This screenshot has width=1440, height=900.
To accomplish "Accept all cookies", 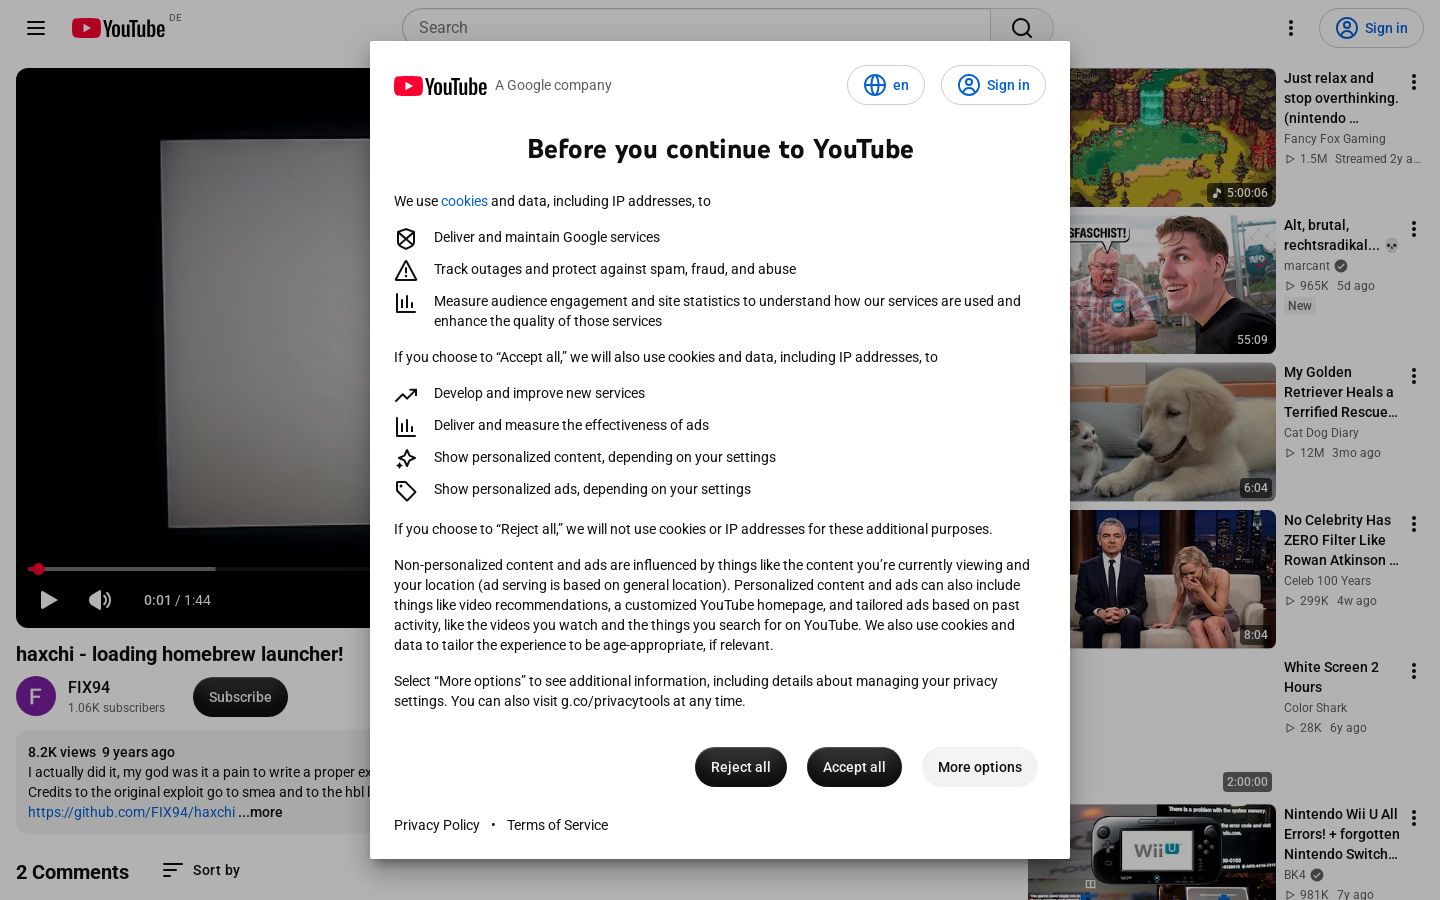I will [854, 767].
